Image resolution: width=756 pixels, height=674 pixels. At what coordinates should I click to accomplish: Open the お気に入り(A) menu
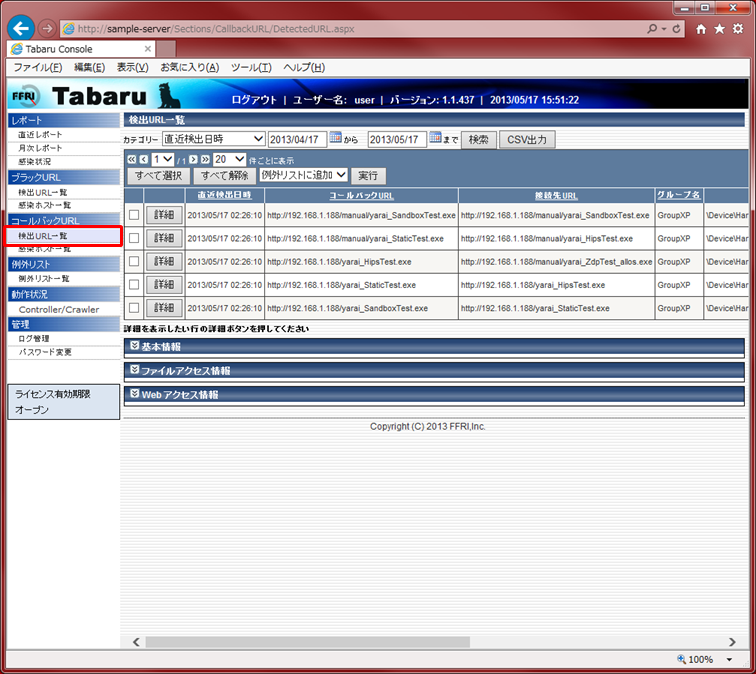(189, 67)
